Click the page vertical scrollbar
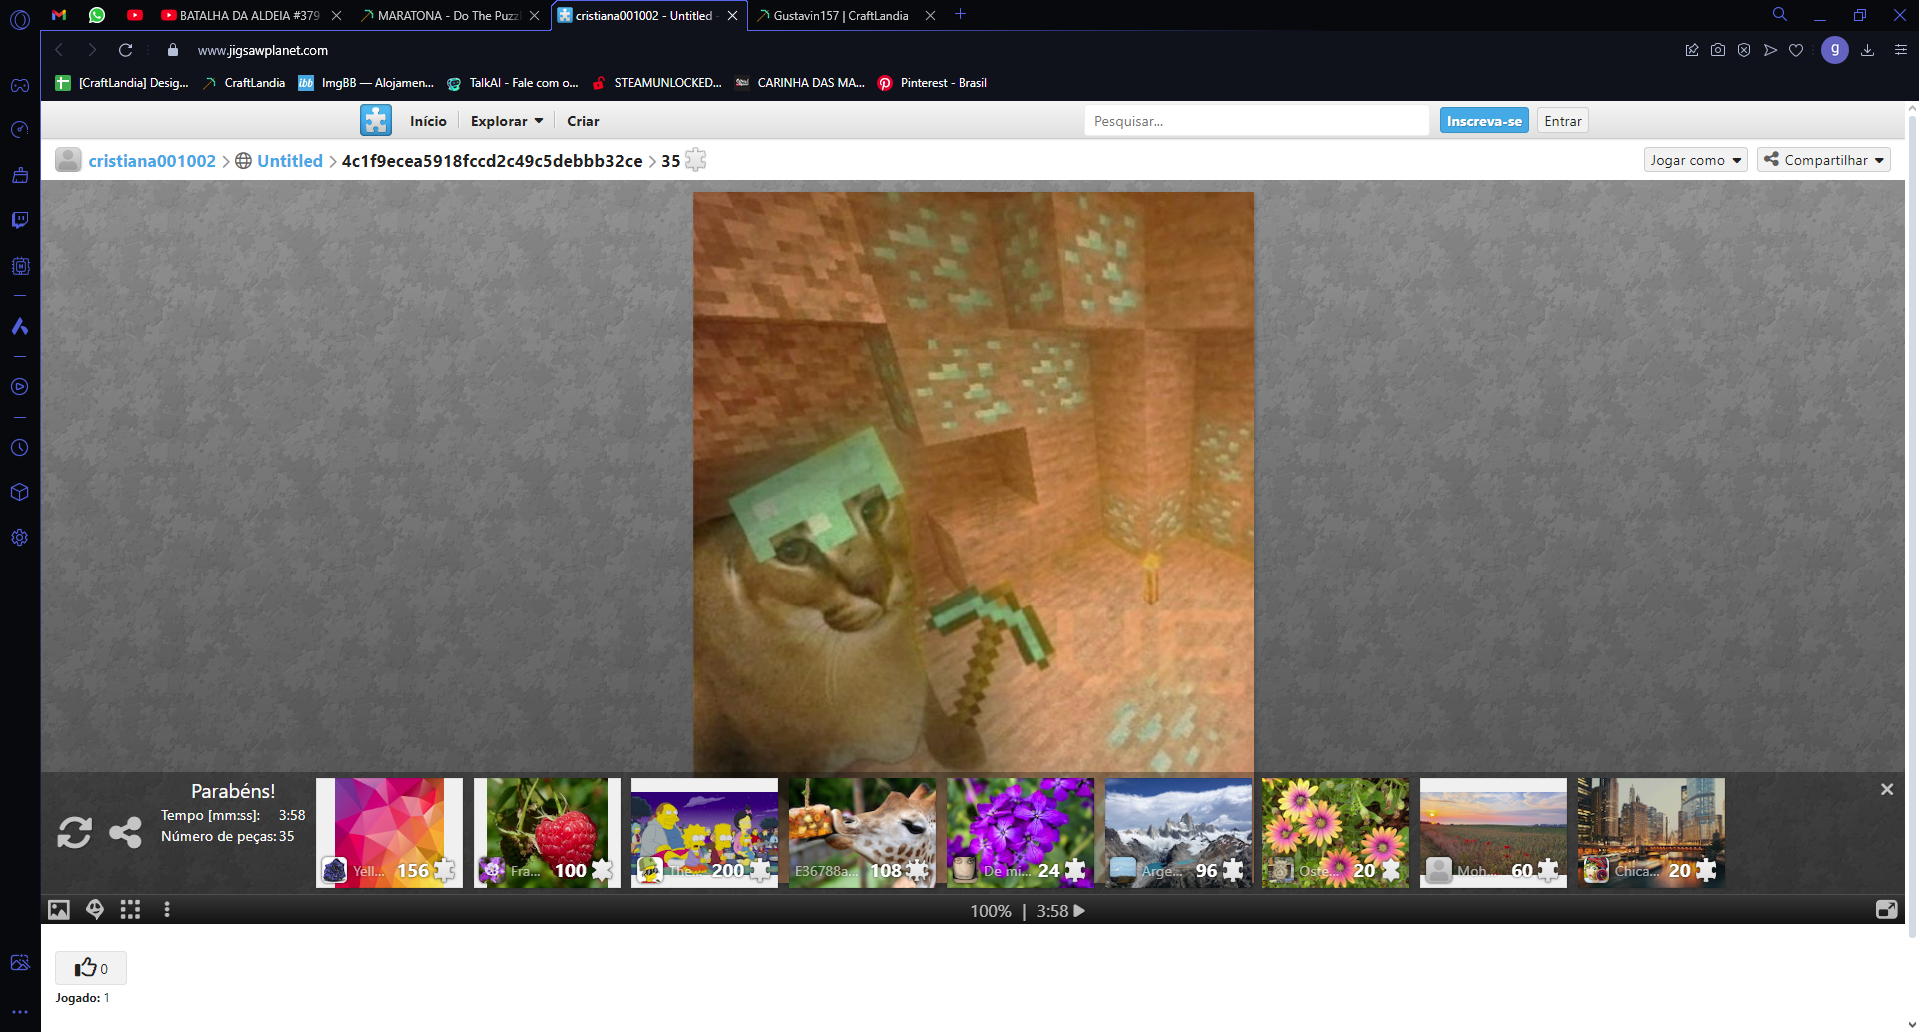The width and height of the screenshot is (1919, 1032). point(1912,525)
